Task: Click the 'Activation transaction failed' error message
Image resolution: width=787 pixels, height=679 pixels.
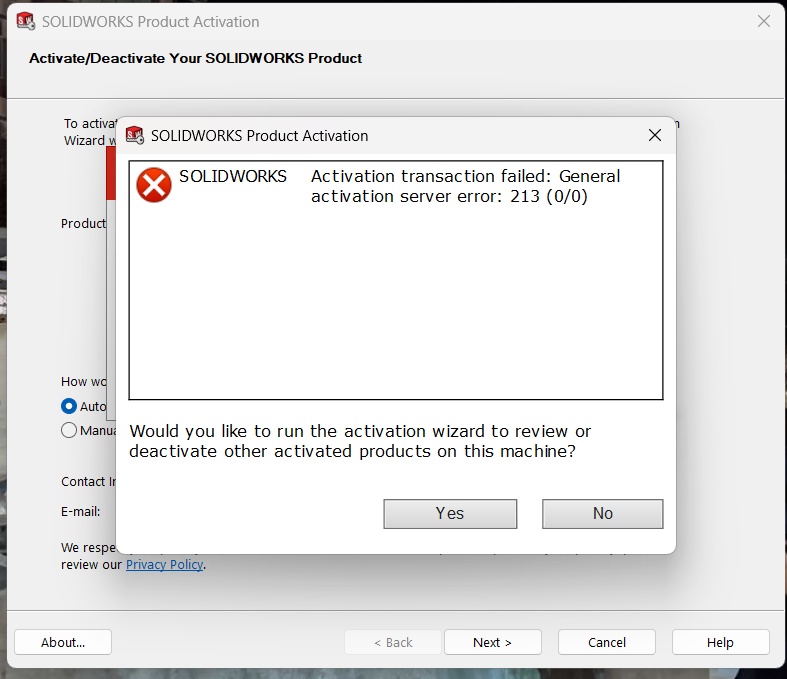Action: click(x=465, y=186)
